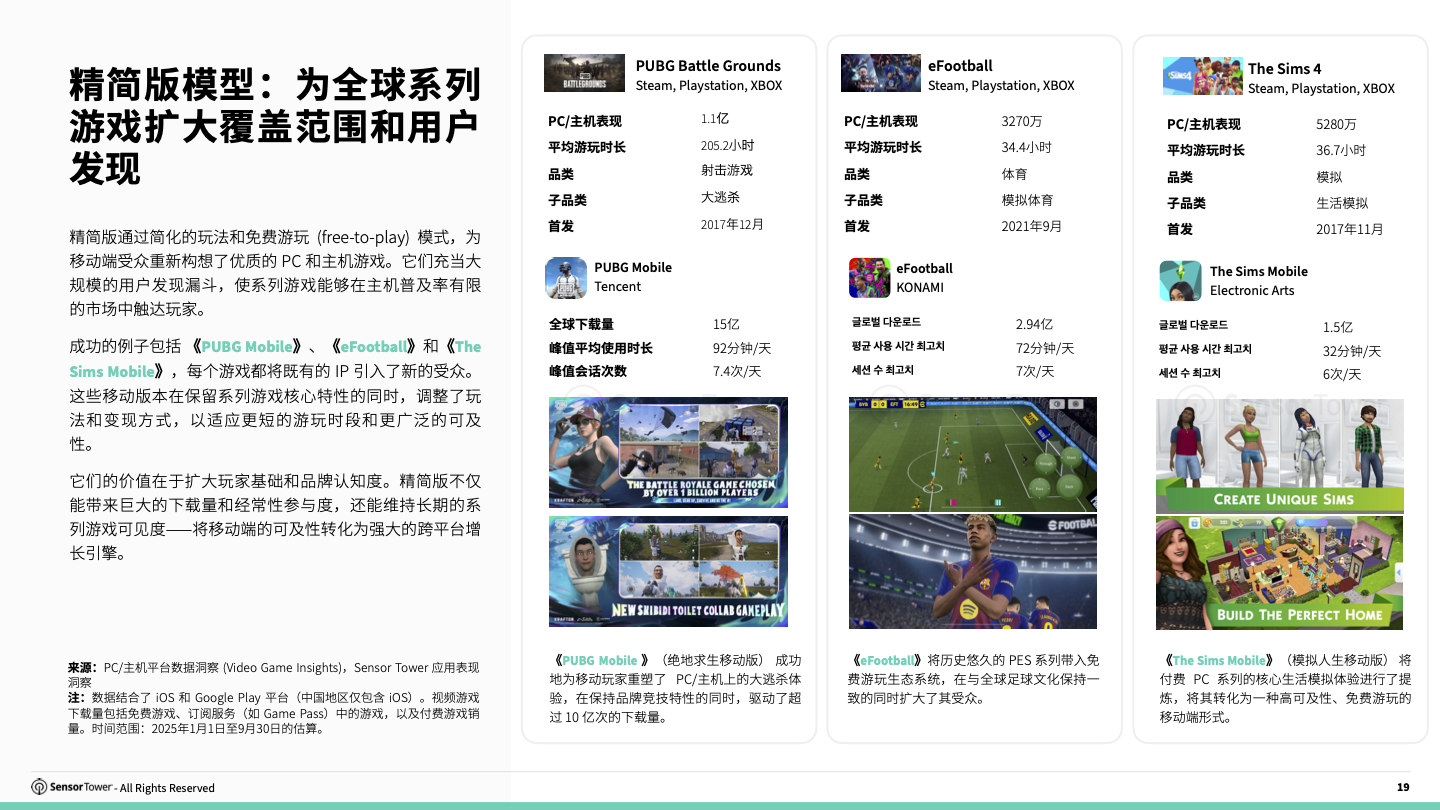Click the Tencent publisher label
Screen dimensions: 1440x810
click(x=617, y=286)
